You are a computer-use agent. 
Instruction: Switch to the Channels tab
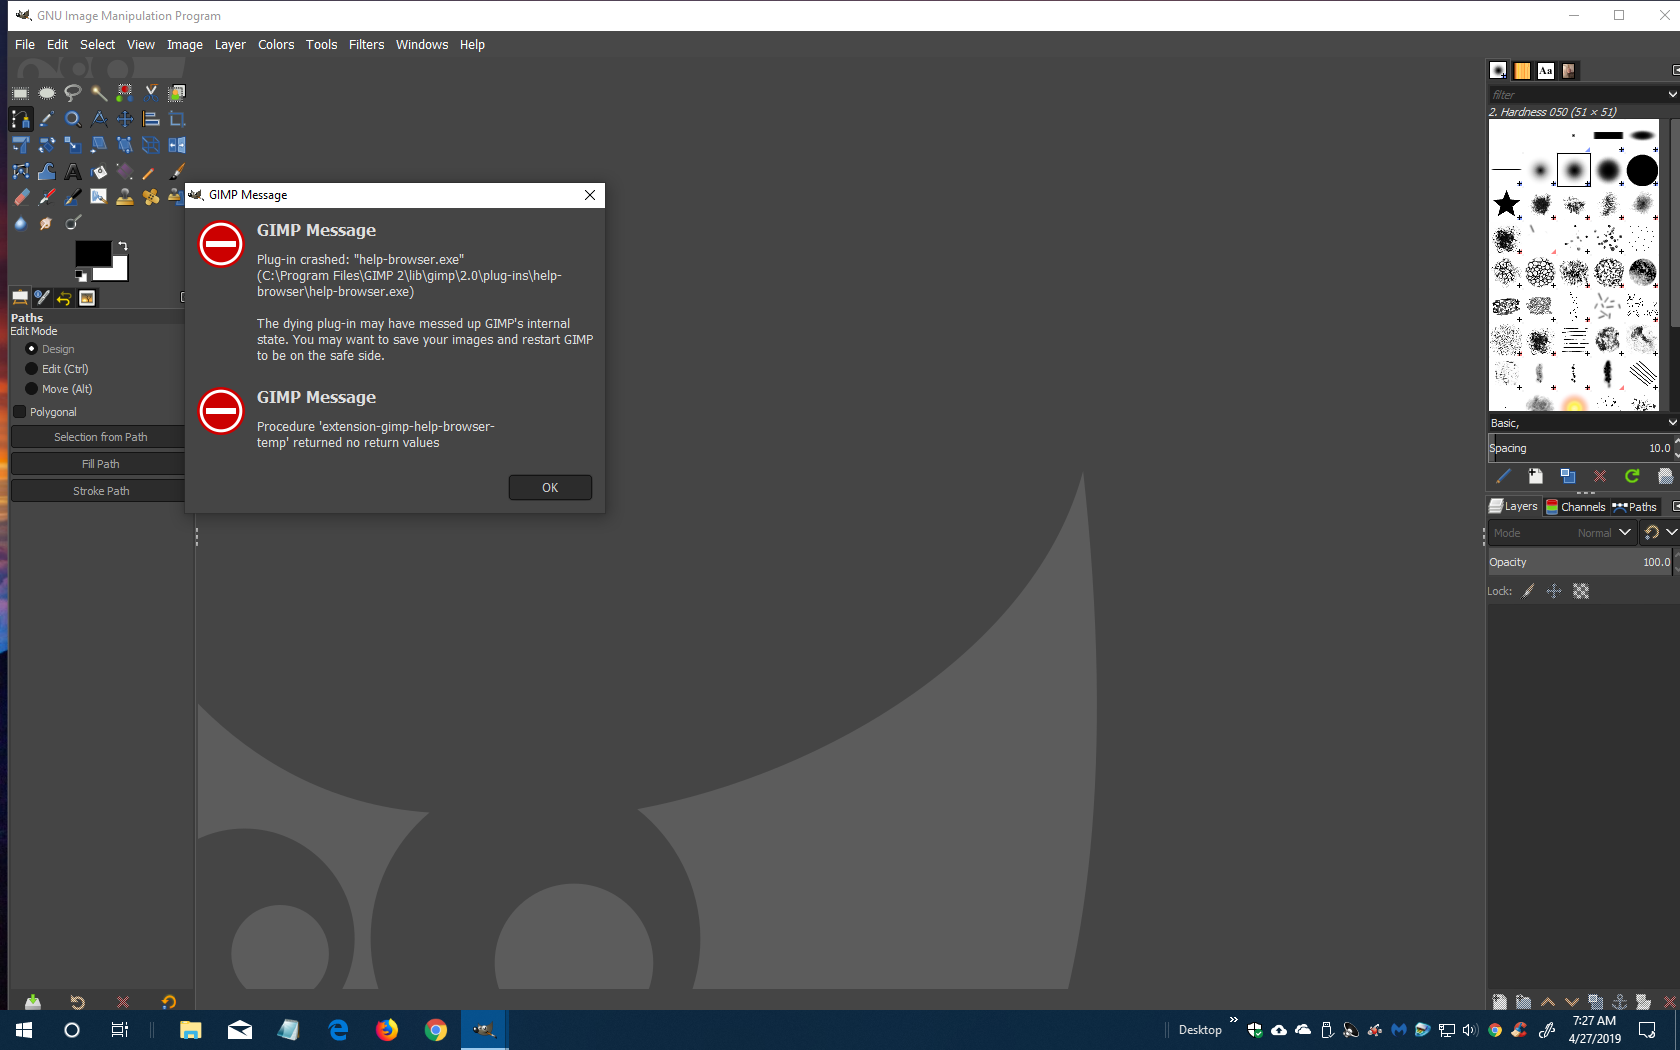(1575, 507)
